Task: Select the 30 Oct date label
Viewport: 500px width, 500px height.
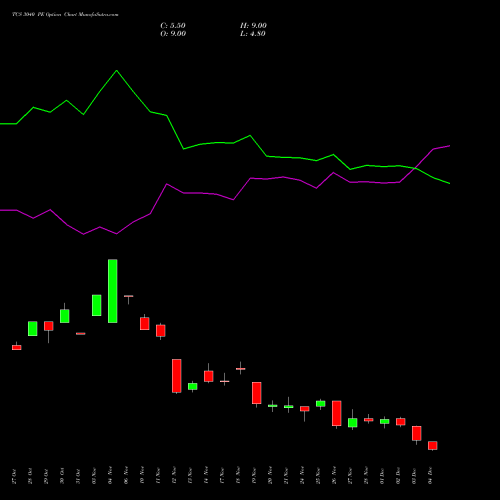Action: (62, 476)
